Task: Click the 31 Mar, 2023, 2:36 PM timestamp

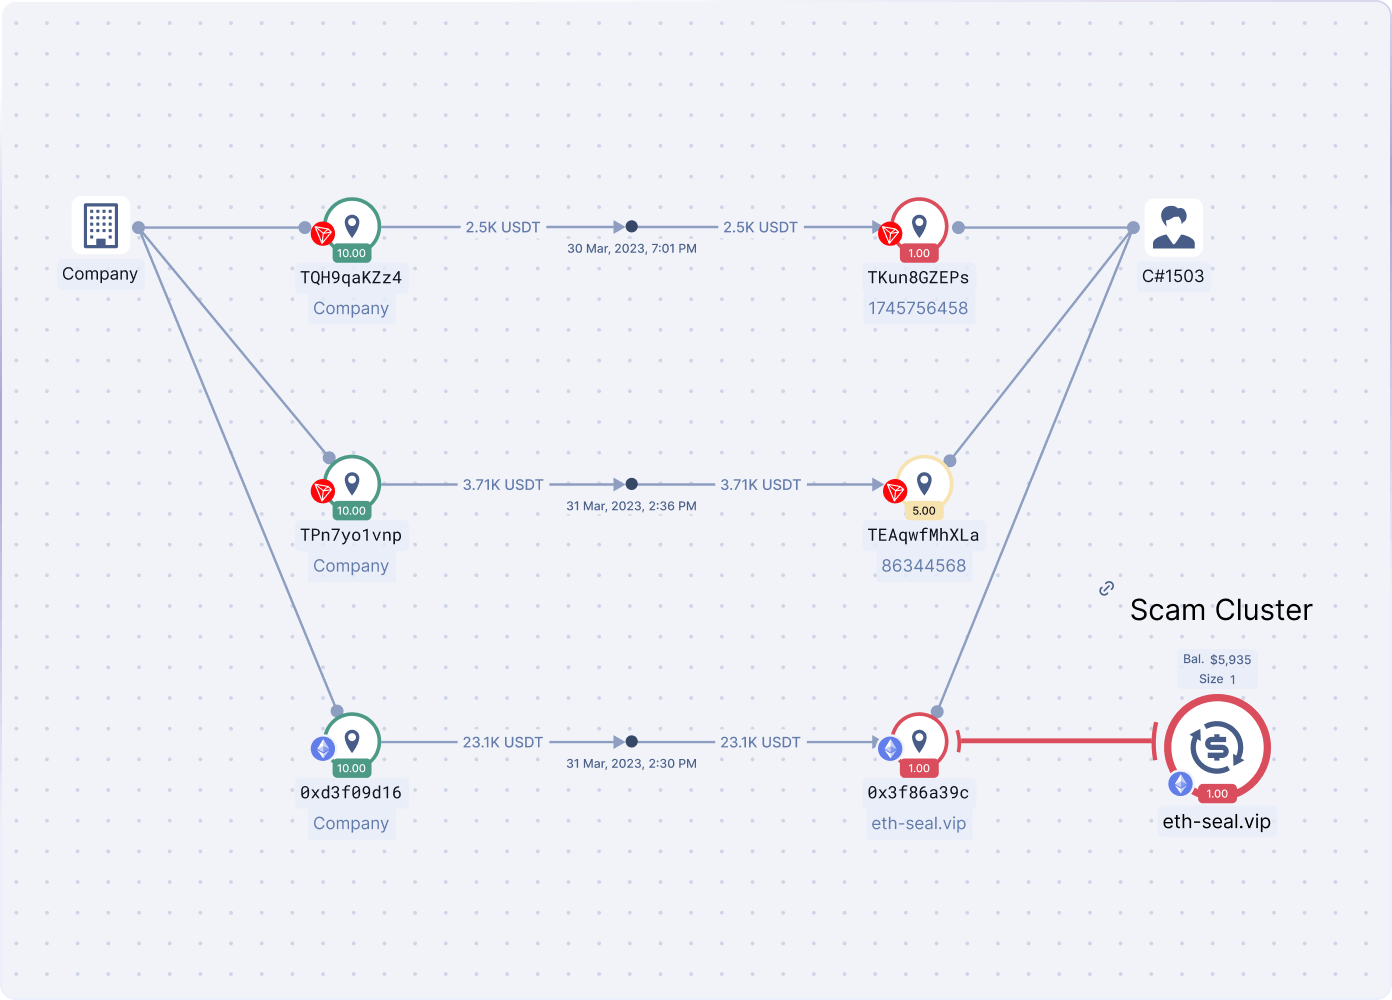Action: point(632,506)
